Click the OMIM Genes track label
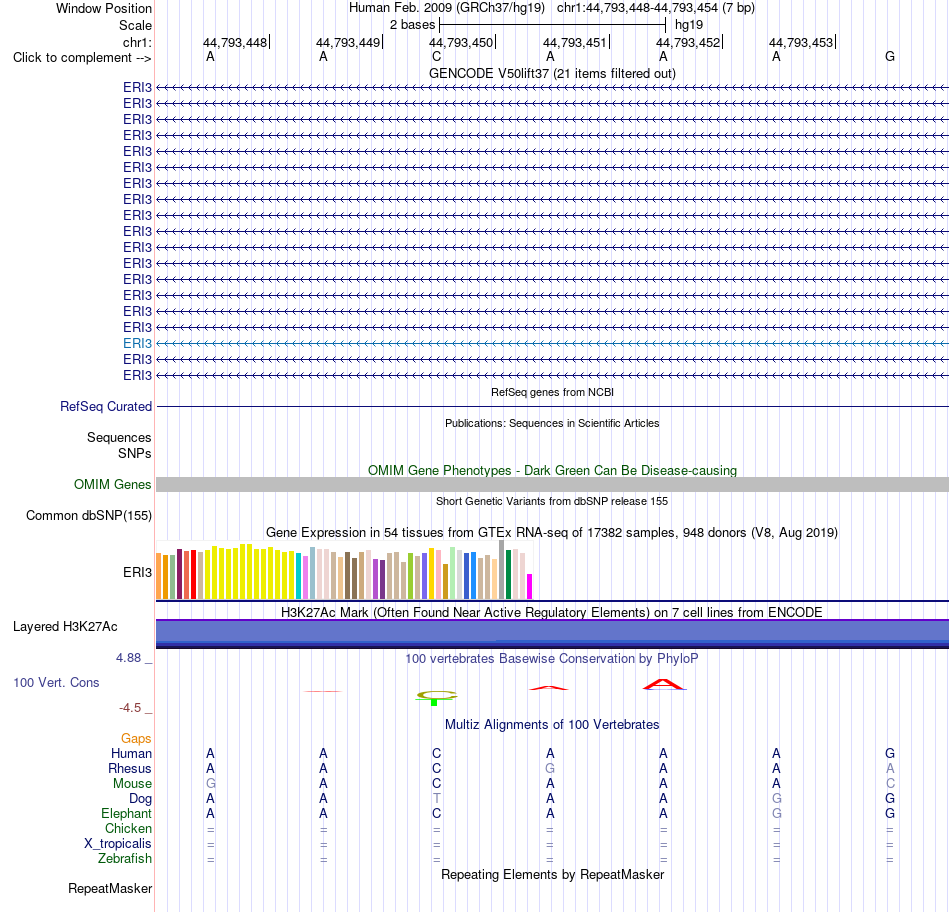Viewport: 950px width, 912px height. point(112,485)
